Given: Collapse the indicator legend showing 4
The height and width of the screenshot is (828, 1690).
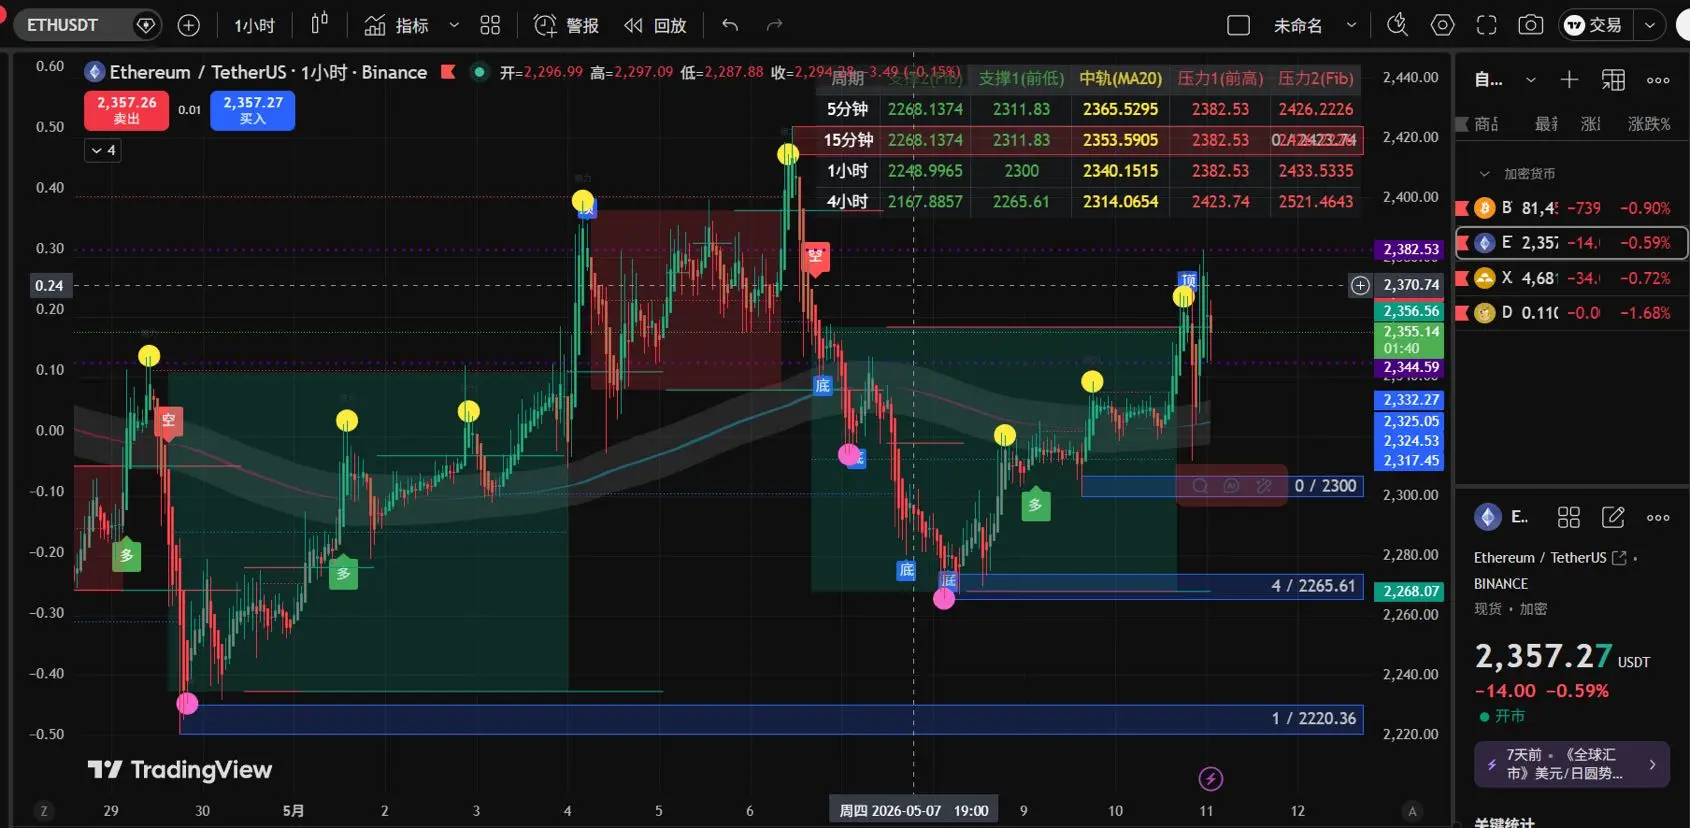Looking at the screenshot, I should point(103,150).
